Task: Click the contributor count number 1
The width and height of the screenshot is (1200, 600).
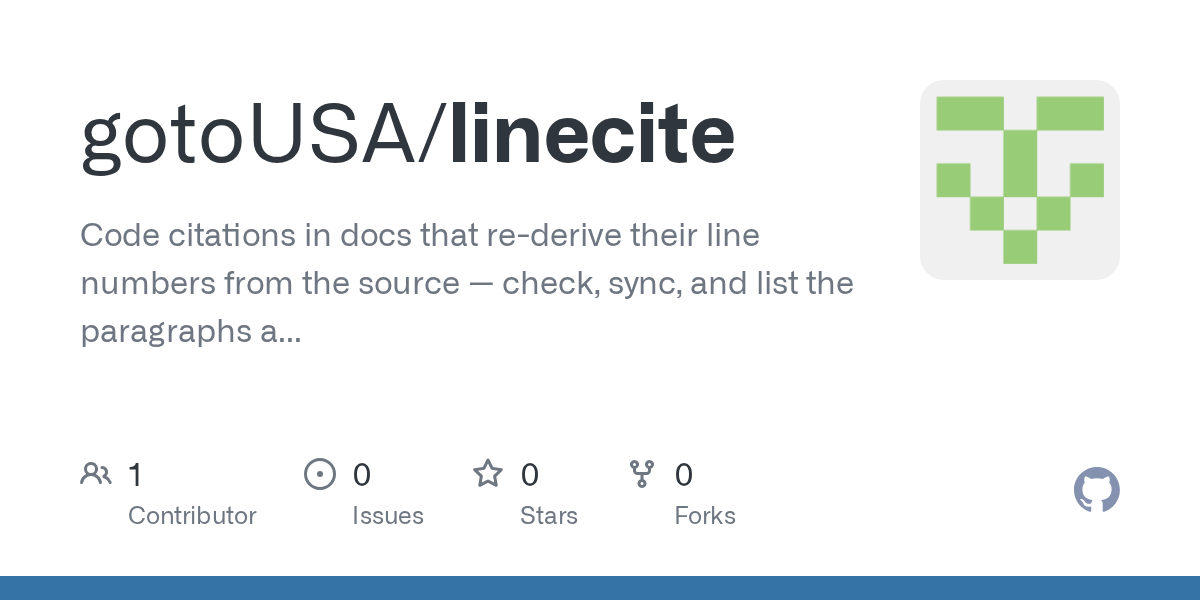Action: pos(135,474)
